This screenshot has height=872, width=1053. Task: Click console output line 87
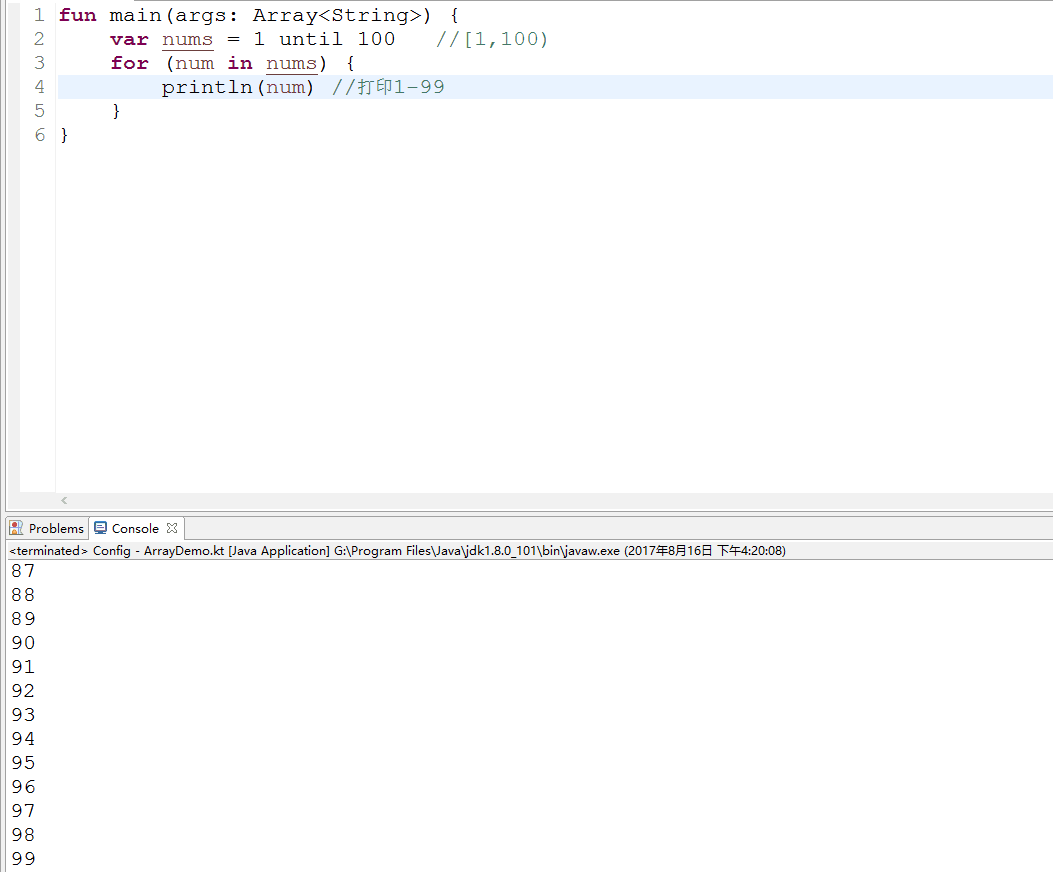[x=23, y=571]
